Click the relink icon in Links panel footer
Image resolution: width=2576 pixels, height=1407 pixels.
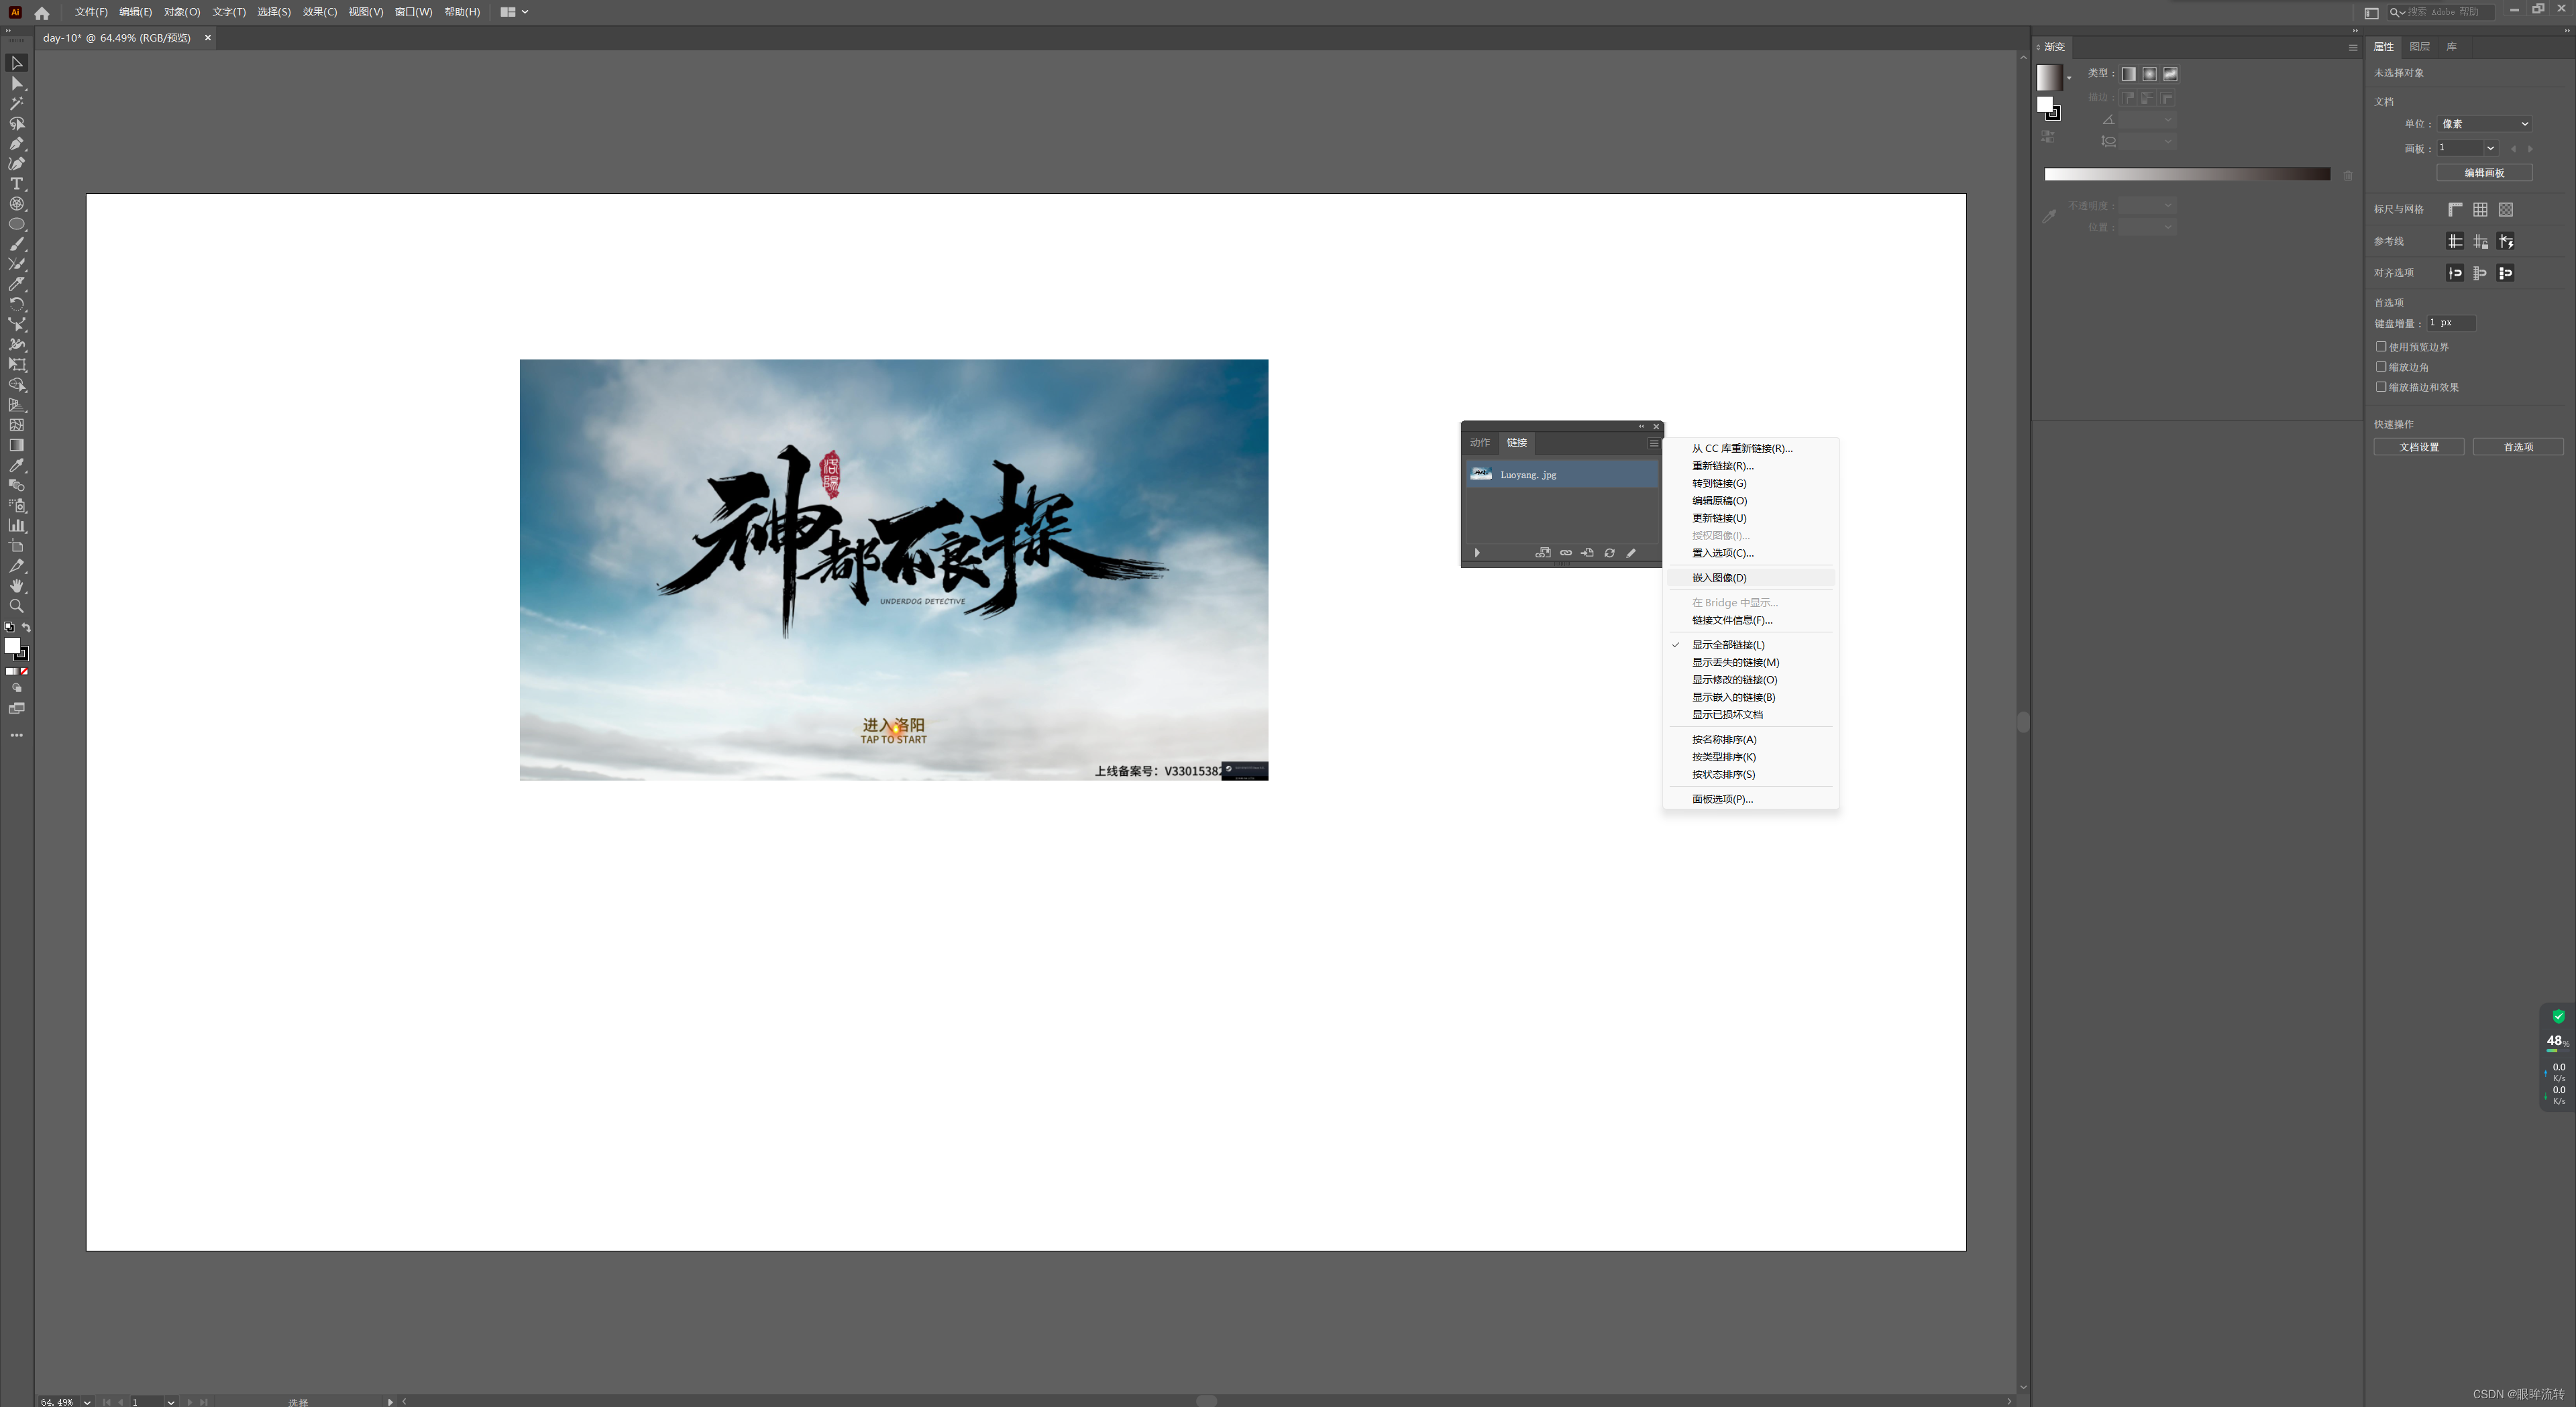[x=1566, y=553]
